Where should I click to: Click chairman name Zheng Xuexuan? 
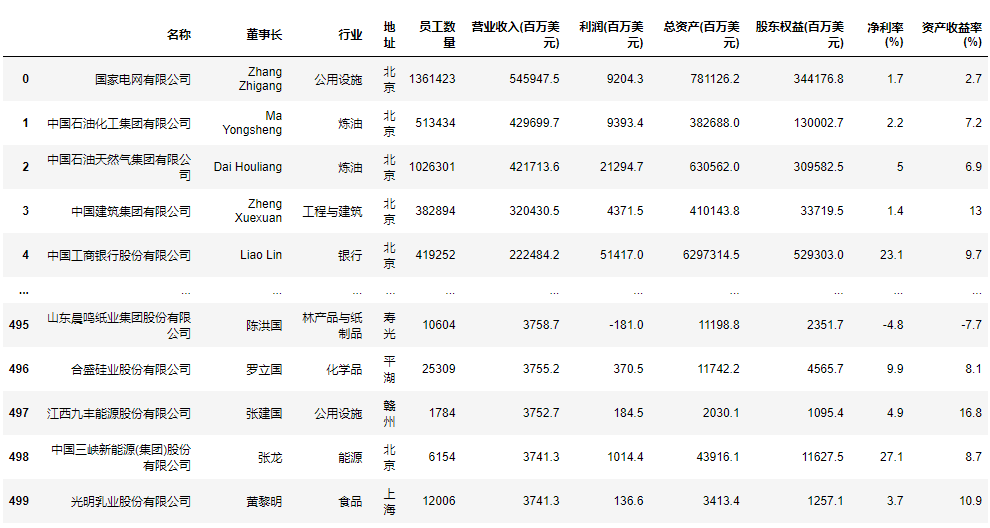[x=258, y=211]
